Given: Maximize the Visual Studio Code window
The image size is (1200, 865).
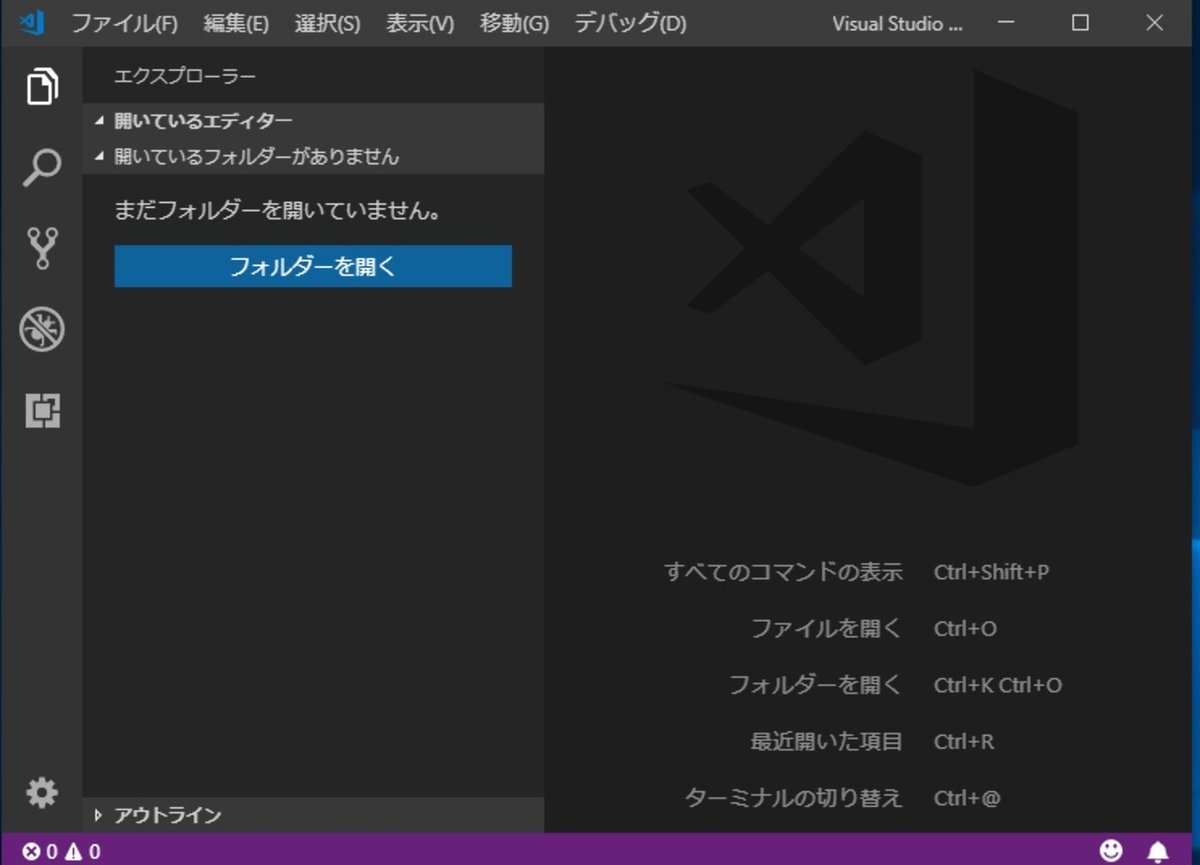Looking at the screenshot, I should [x=1080, y=23].
